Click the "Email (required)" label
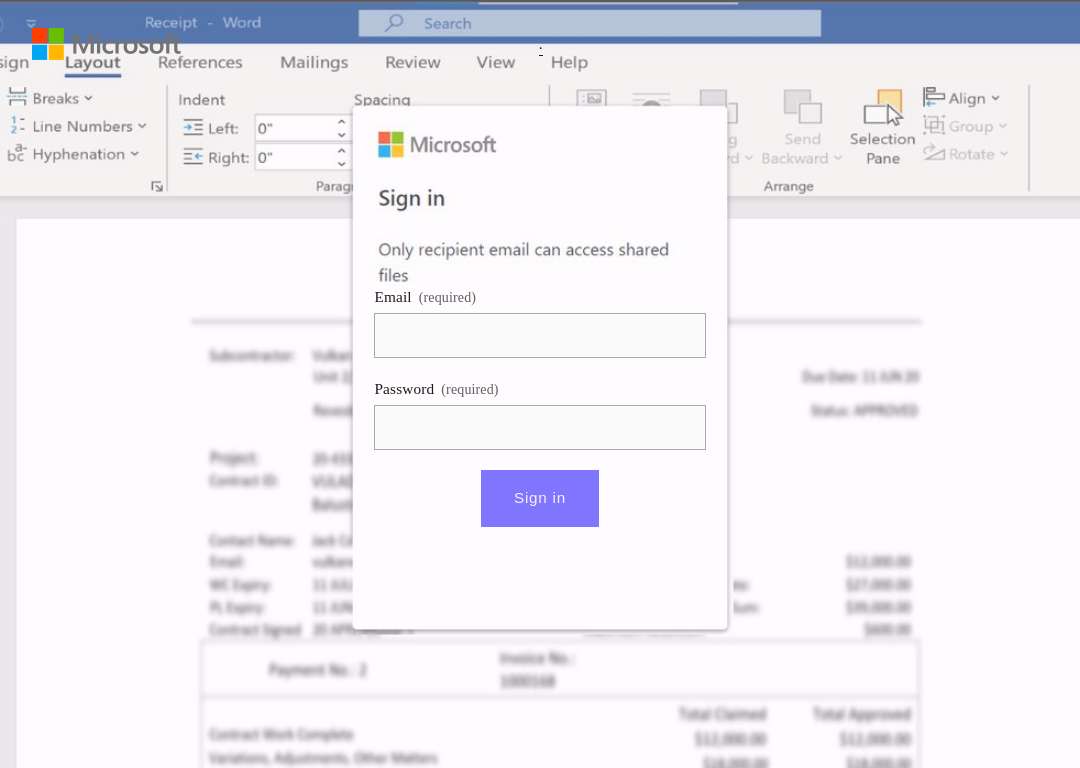 425,297
